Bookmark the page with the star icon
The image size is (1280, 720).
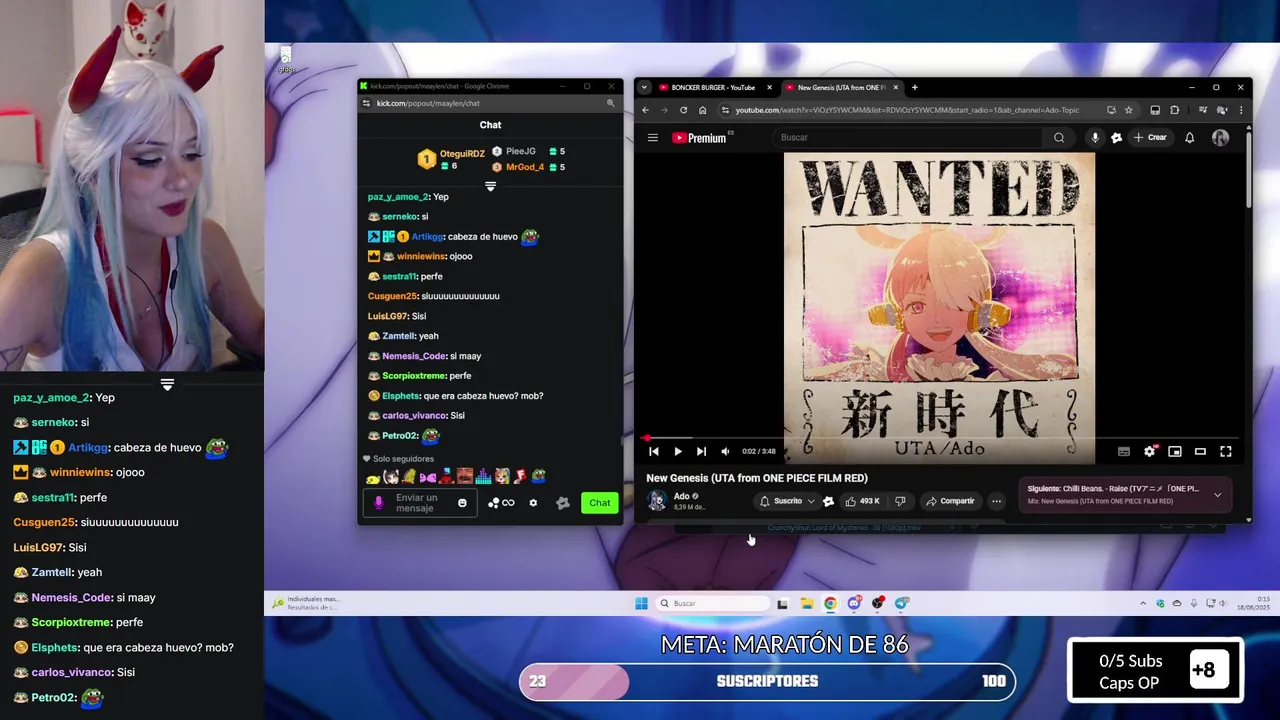(1129, 110)
